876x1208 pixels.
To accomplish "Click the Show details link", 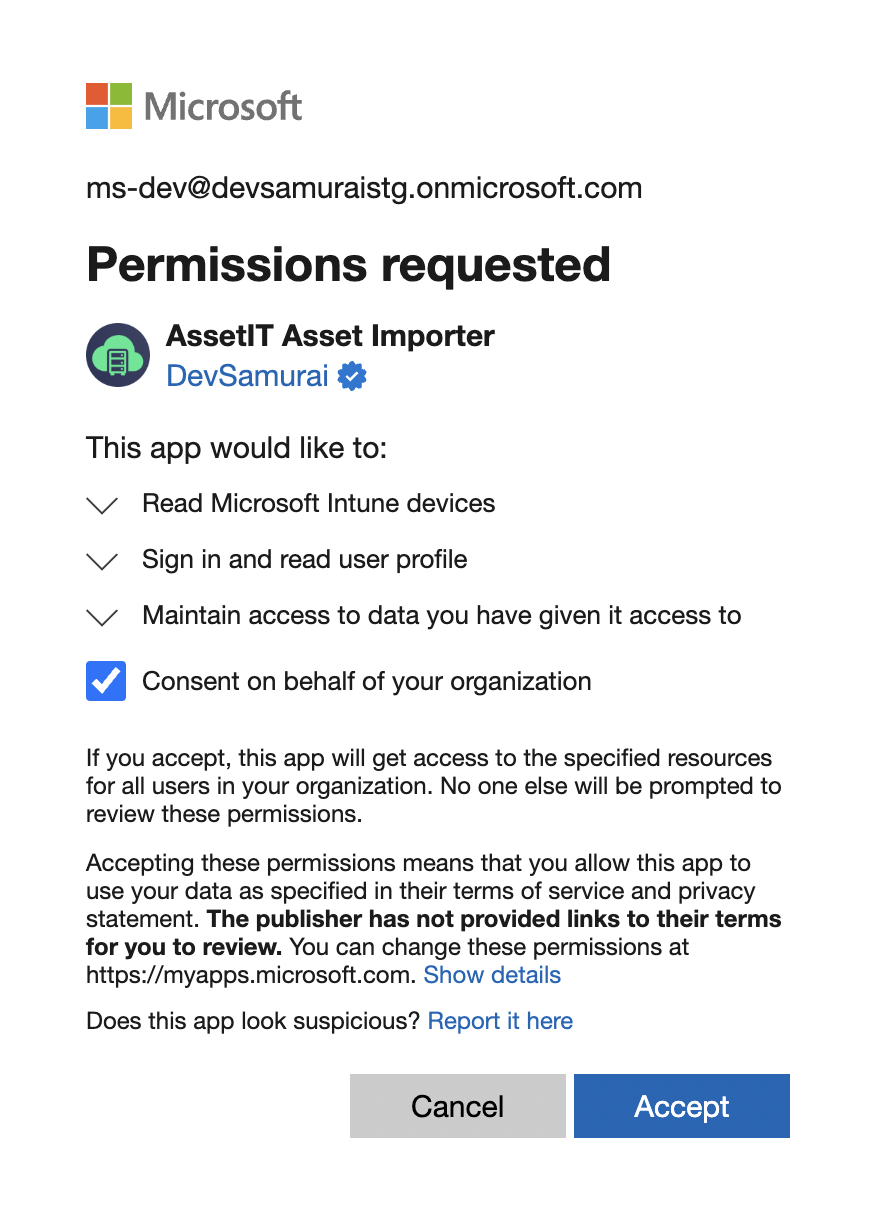I will pyautogui.click(x=492, y=975).
